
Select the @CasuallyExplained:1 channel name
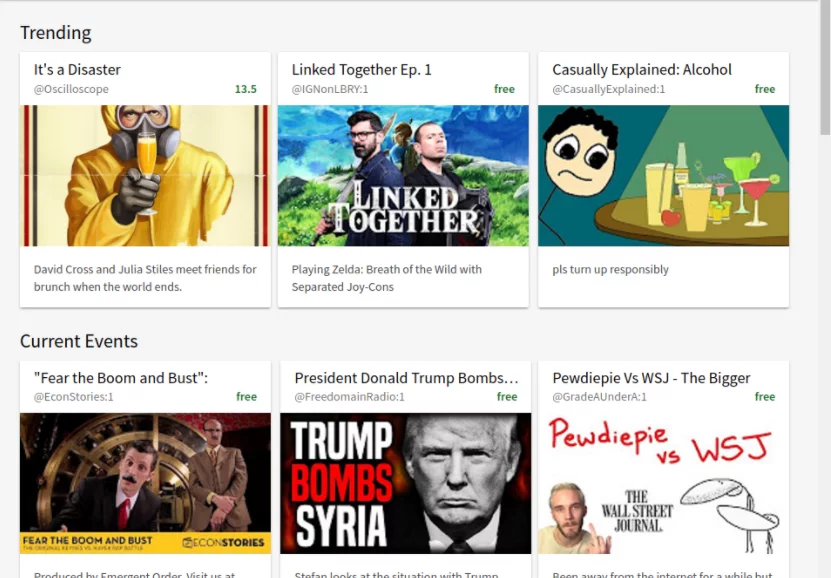coord(608,89)
